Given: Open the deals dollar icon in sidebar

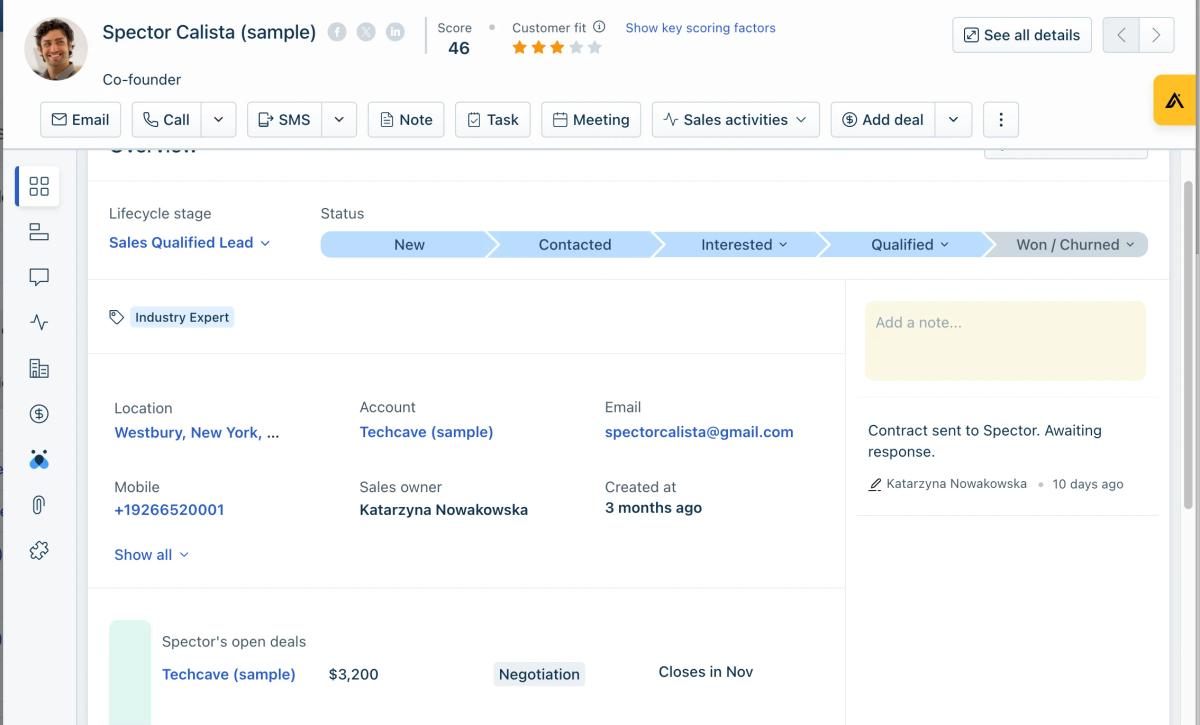Looking at the screenshot, I should (39, 414).
